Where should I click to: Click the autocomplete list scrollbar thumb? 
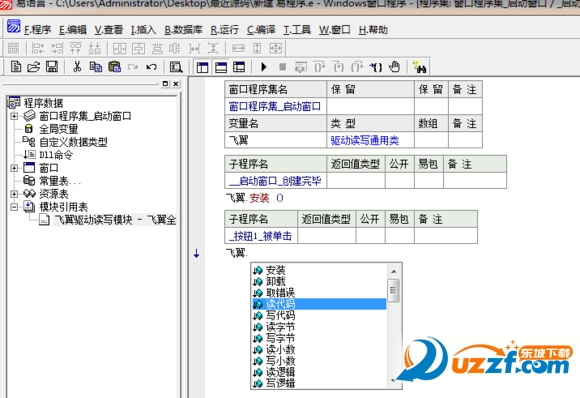[393, 290]
